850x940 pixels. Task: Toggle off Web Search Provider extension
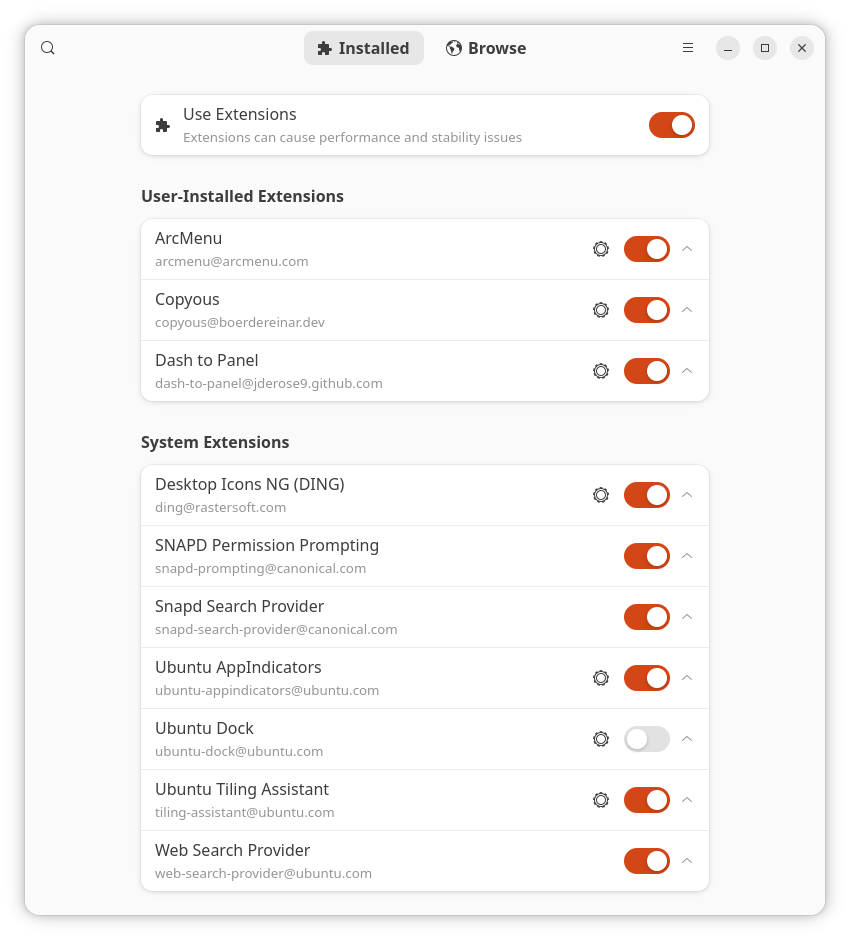tap(646, 861)
